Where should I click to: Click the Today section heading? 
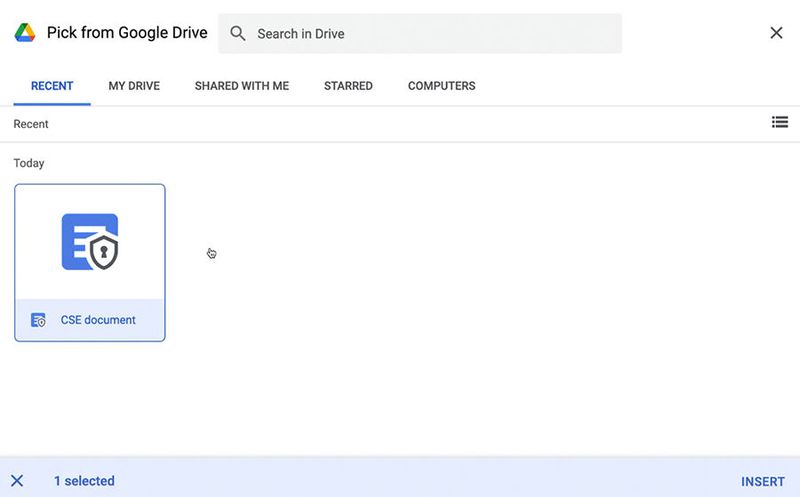coord(29,163)
